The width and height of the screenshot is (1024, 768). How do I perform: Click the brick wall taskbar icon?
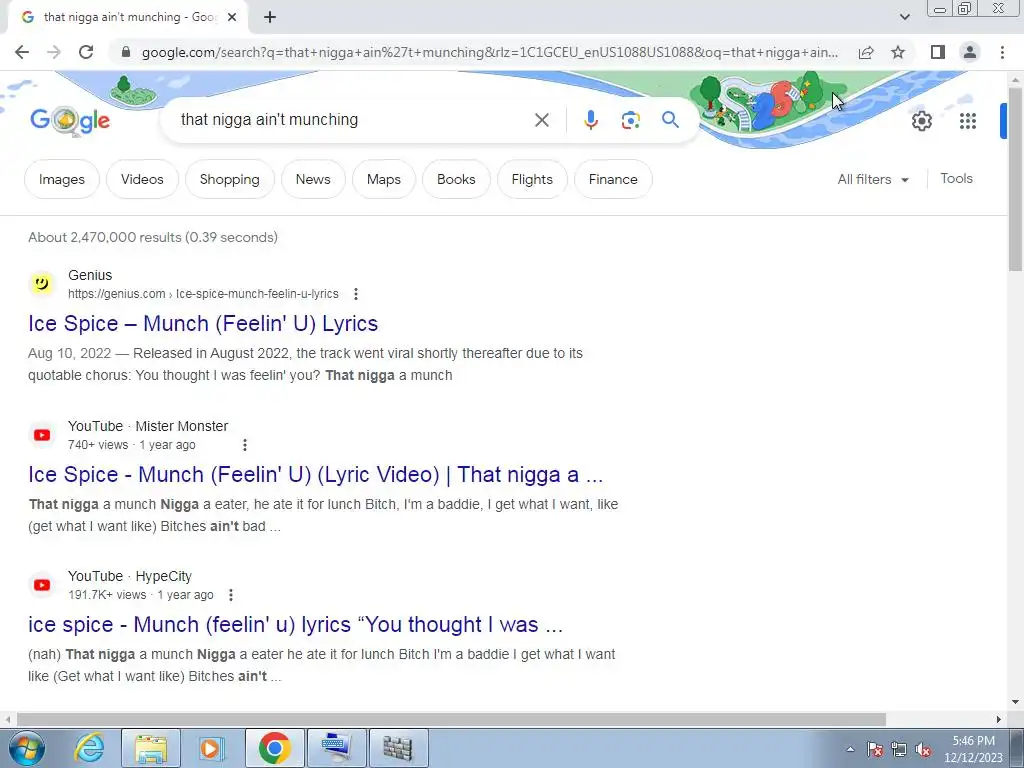(398, 748)
